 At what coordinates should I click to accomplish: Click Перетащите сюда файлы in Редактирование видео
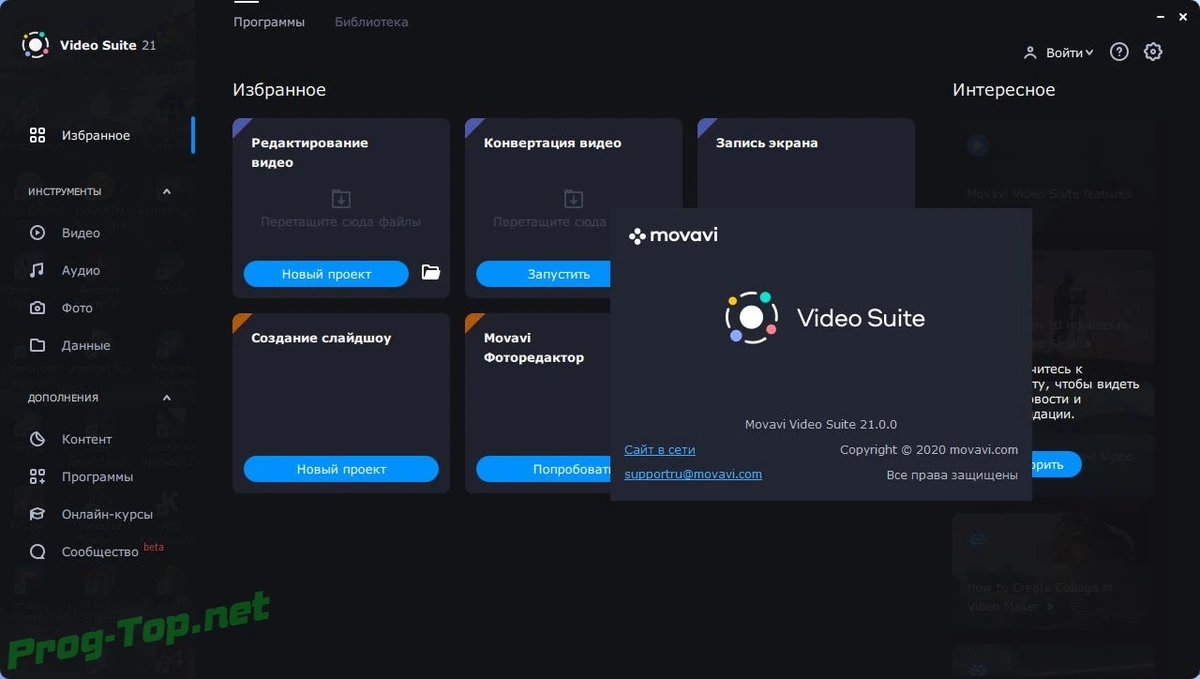(x=341, y=222)
